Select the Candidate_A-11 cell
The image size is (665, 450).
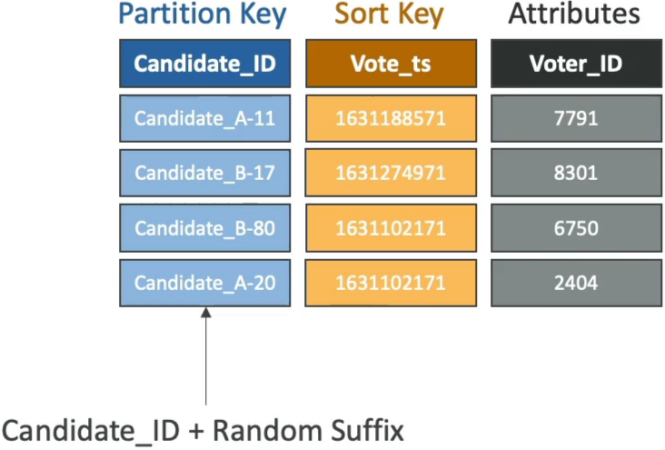(205, 118)
